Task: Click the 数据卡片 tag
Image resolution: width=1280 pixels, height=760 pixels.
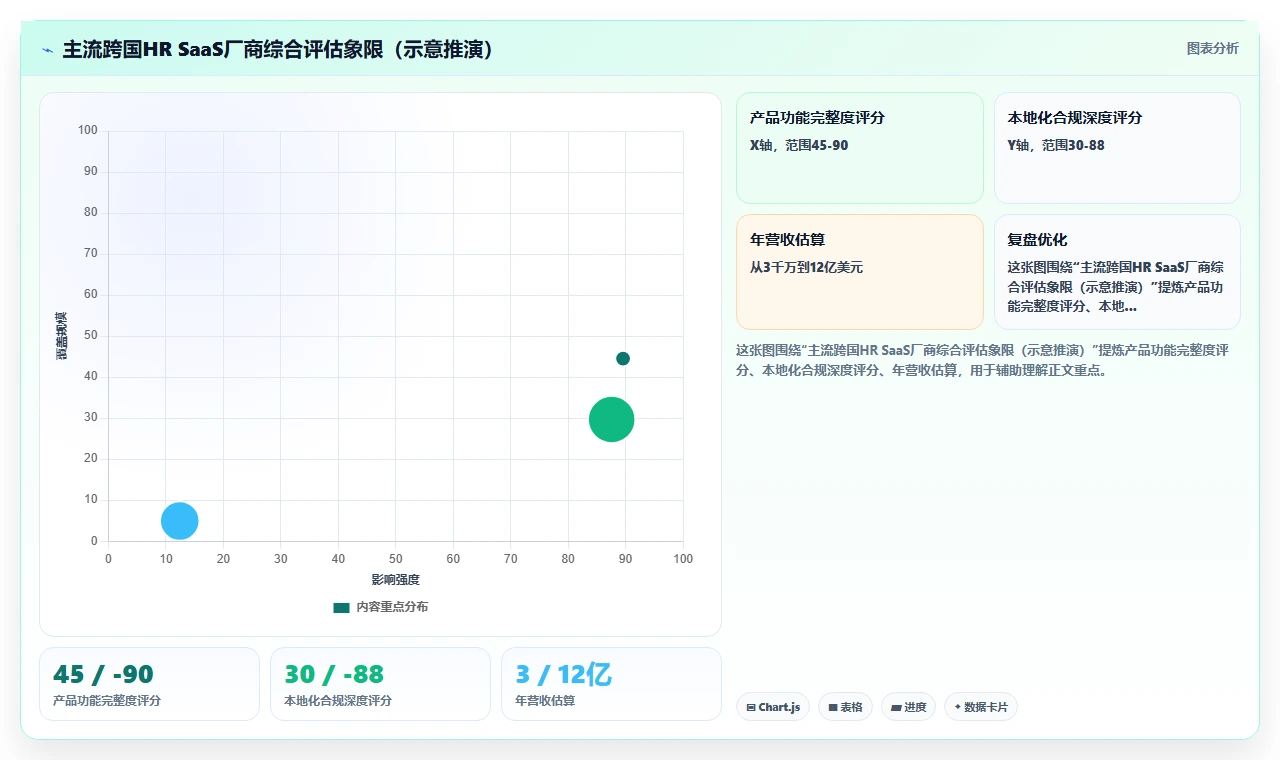Action: click(x=981, y=707)
